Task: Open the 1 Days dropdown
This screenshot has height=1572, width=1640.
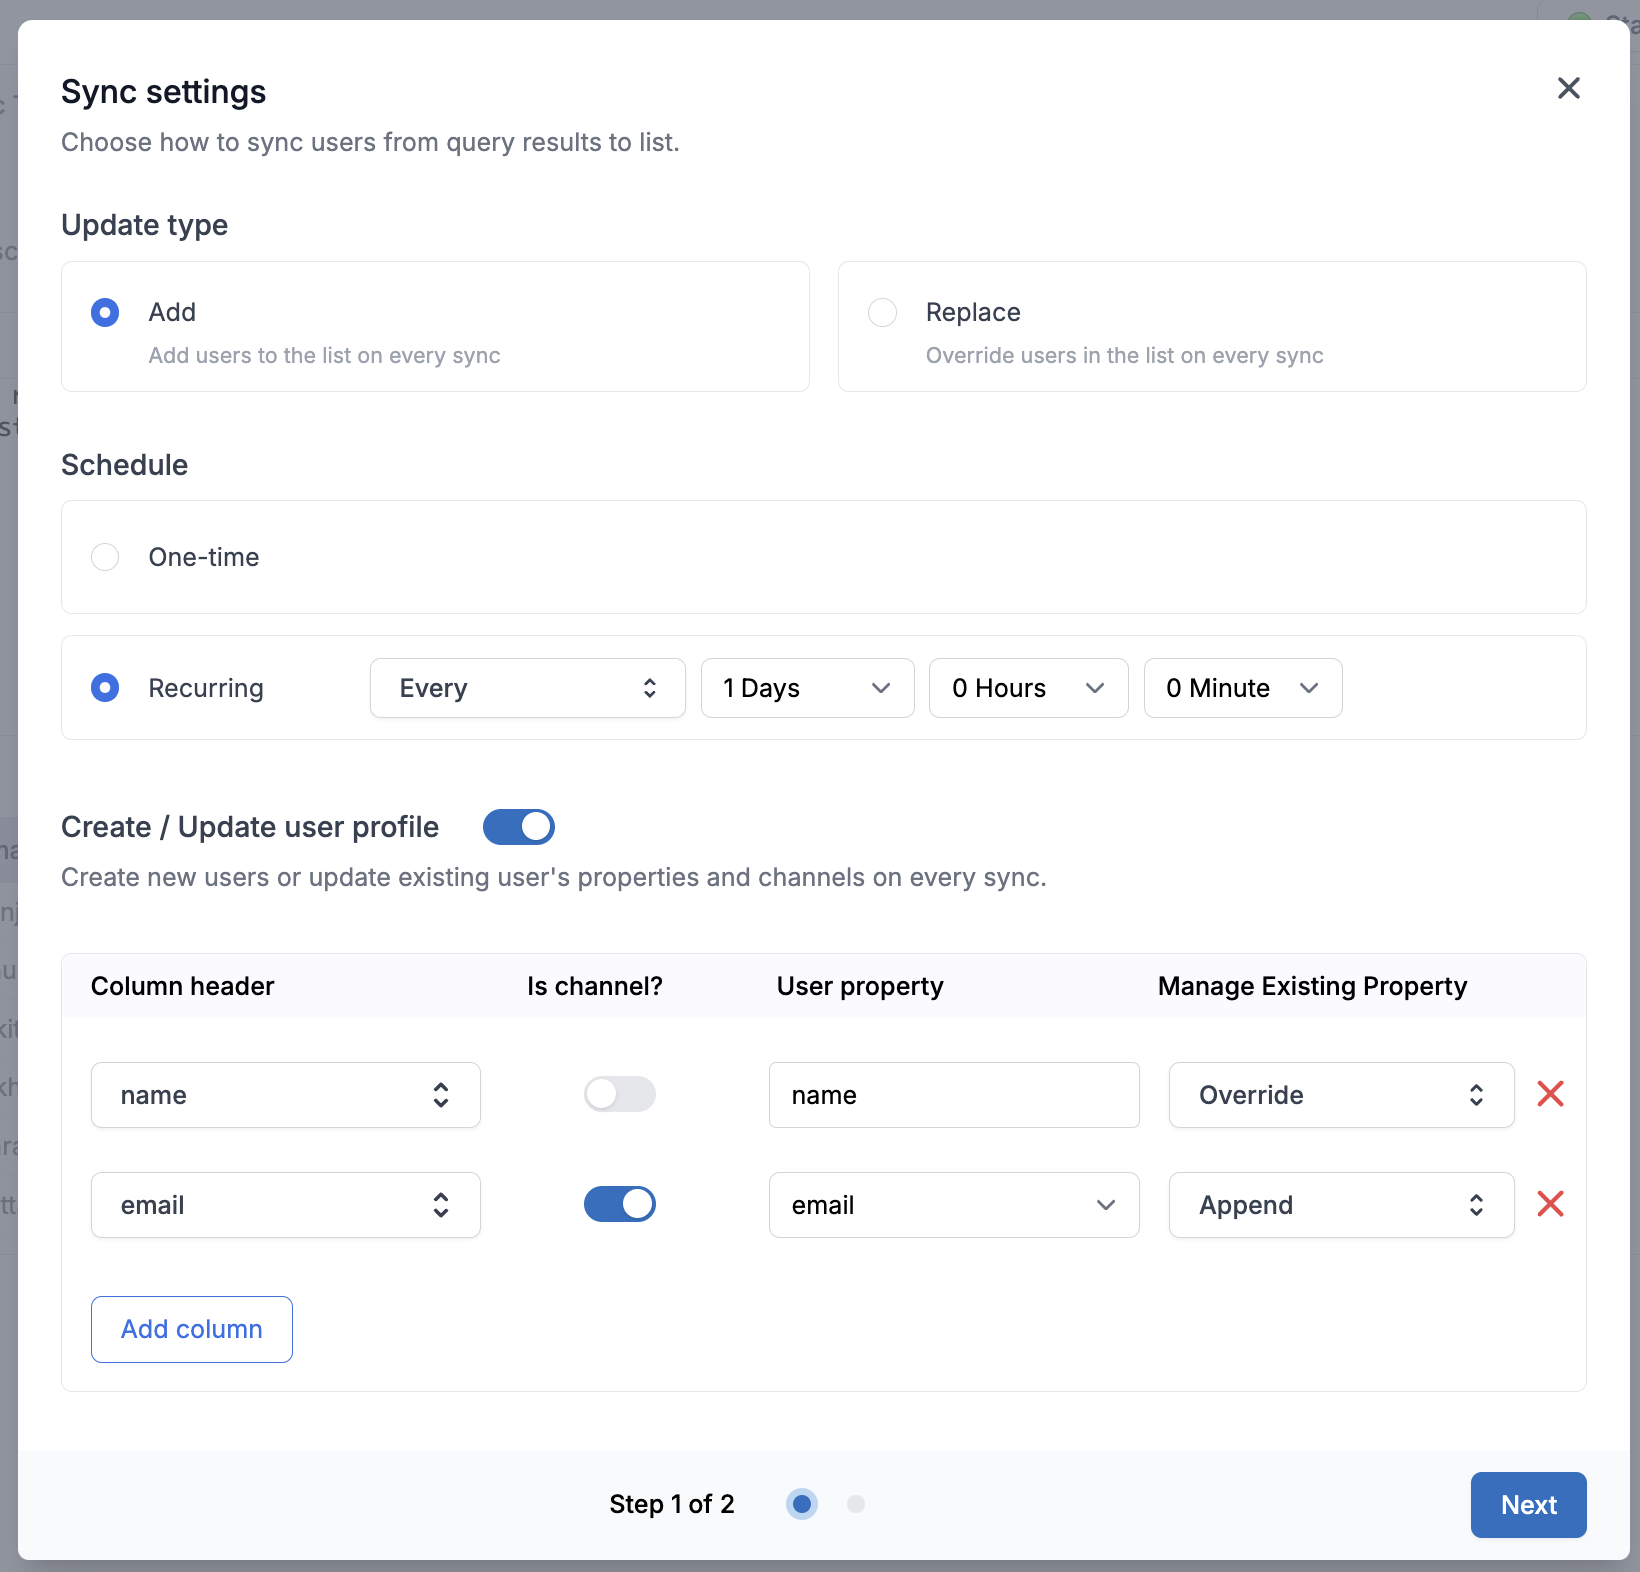Action: tap(808, 688)
